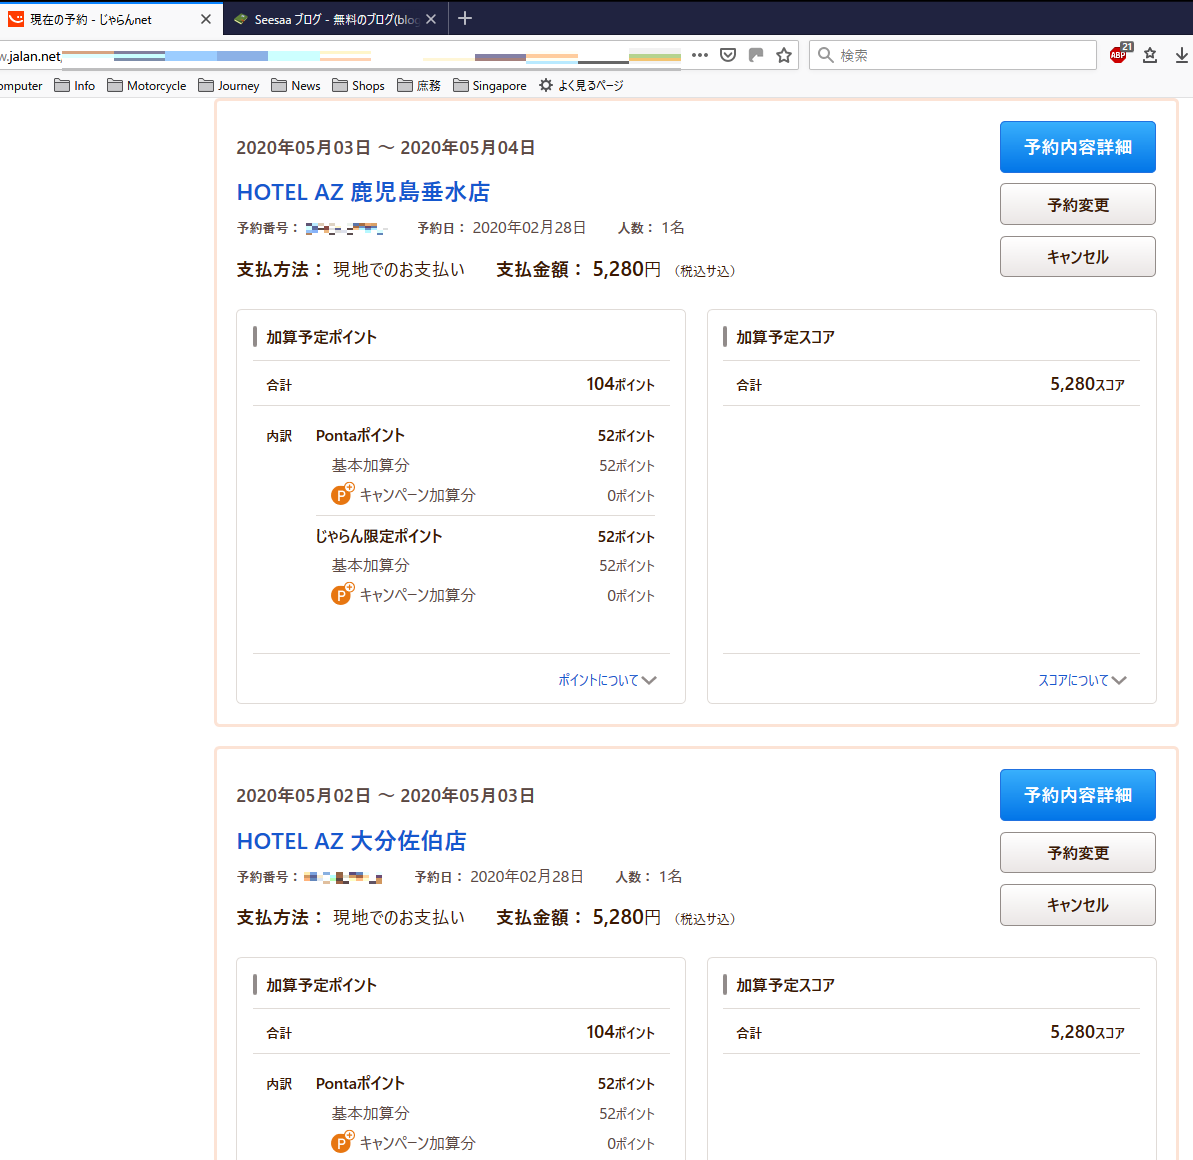Click the 5,280スコア total in the 大分佐伯店 card
Screen dimensions: 1193x1160
click(1087, 1032)
